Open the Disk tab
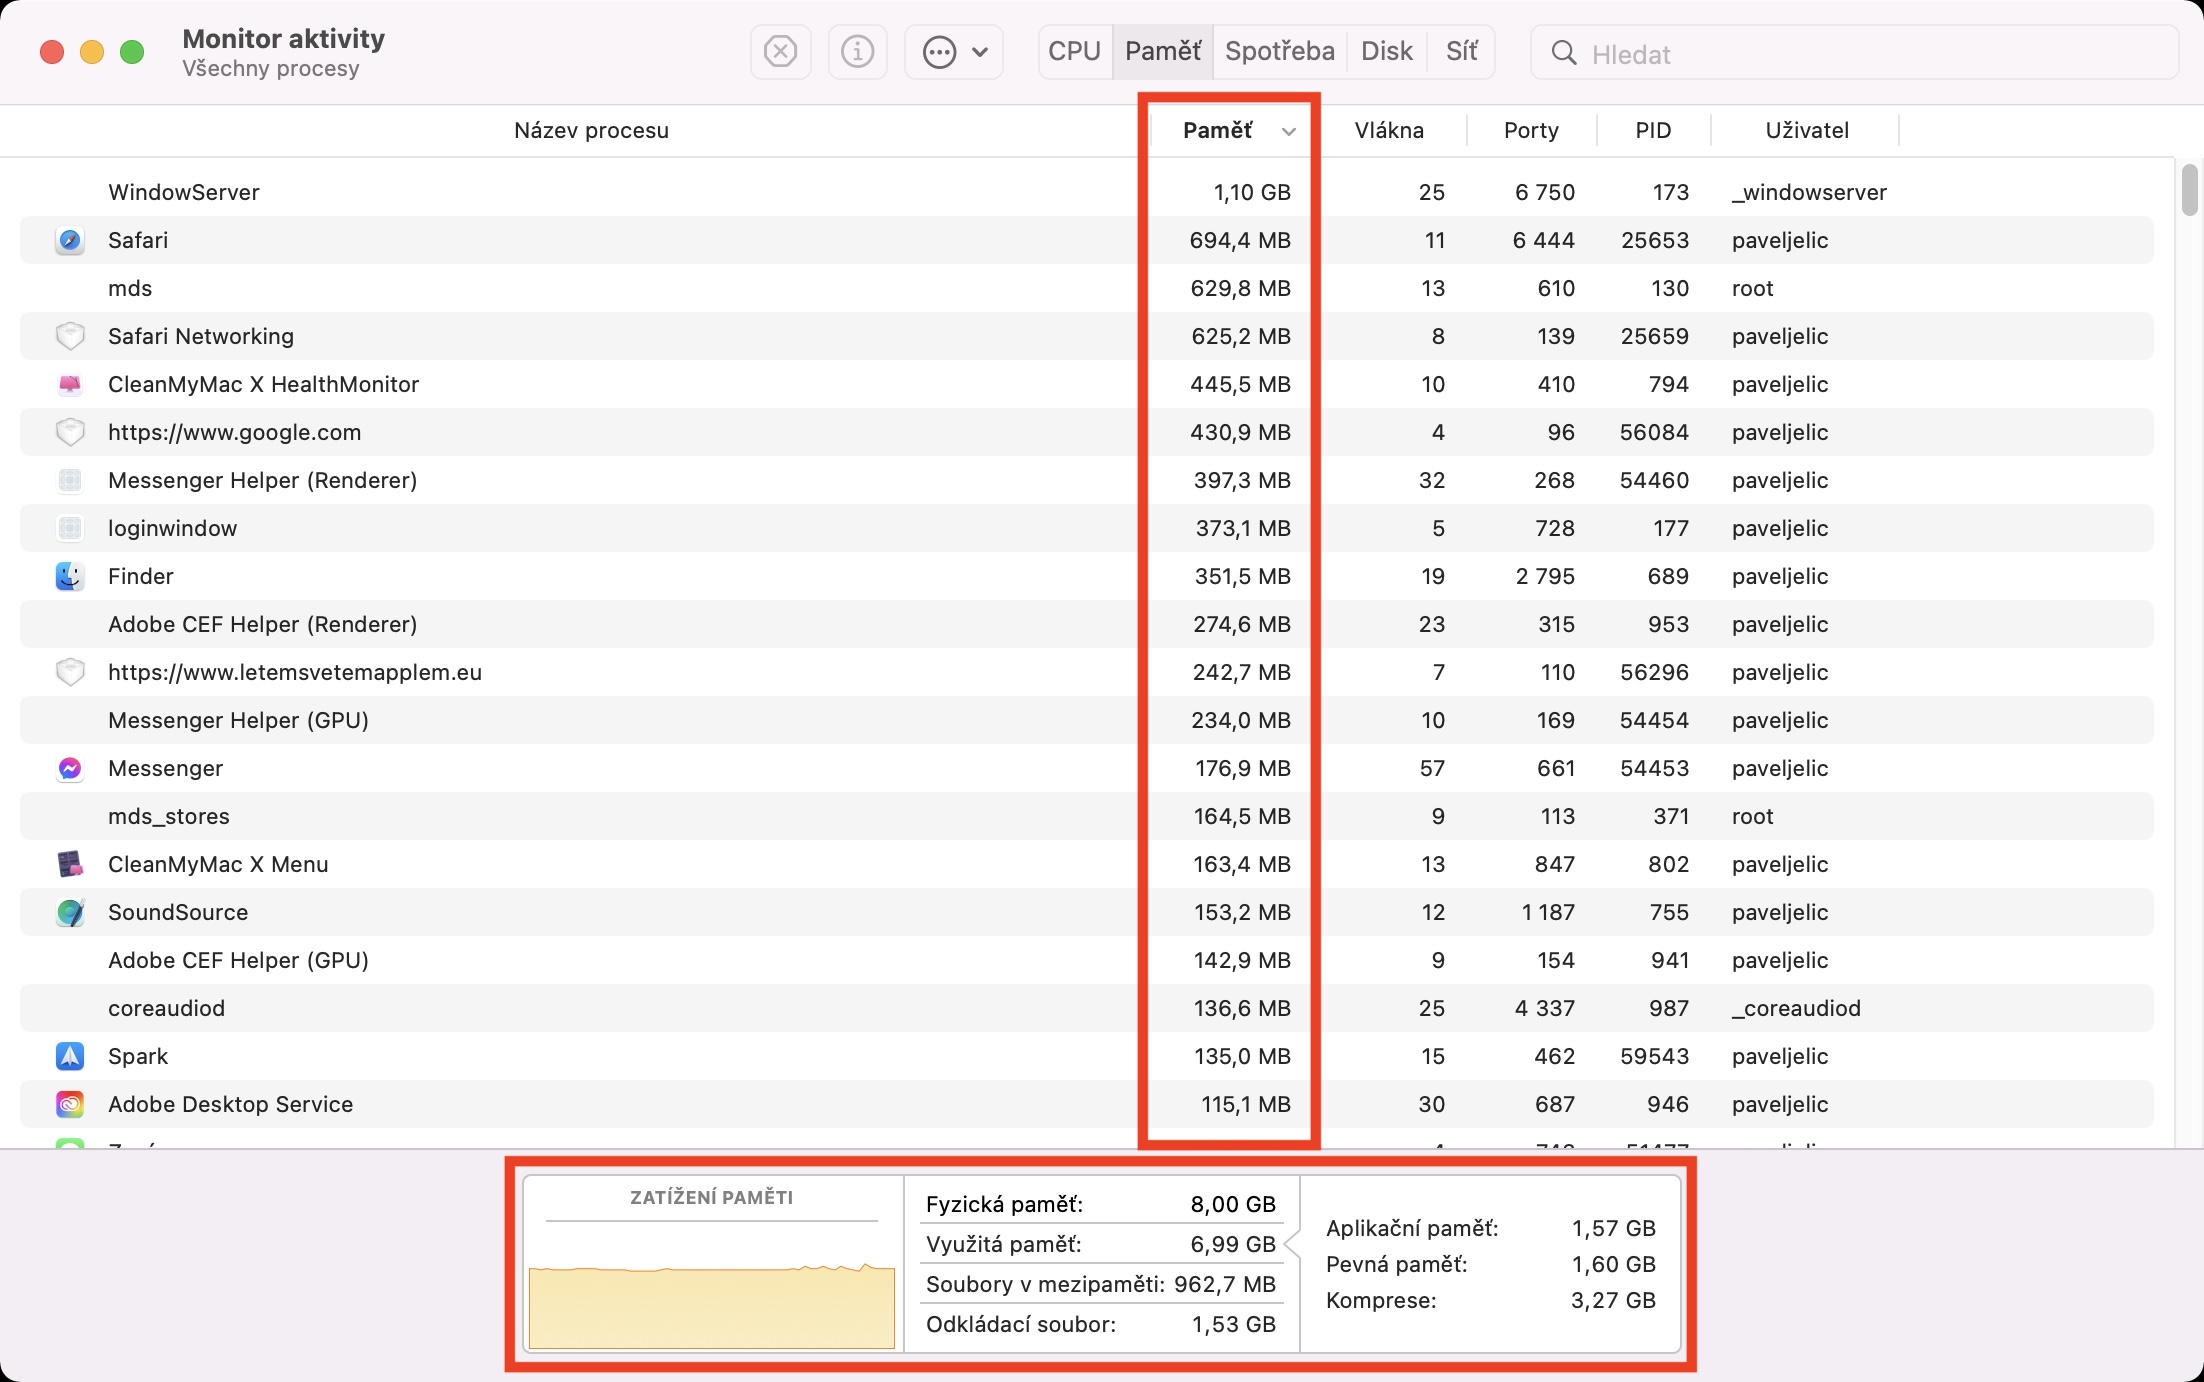This screenshot has width=2204, height=1382. (x=1386, y=51)
